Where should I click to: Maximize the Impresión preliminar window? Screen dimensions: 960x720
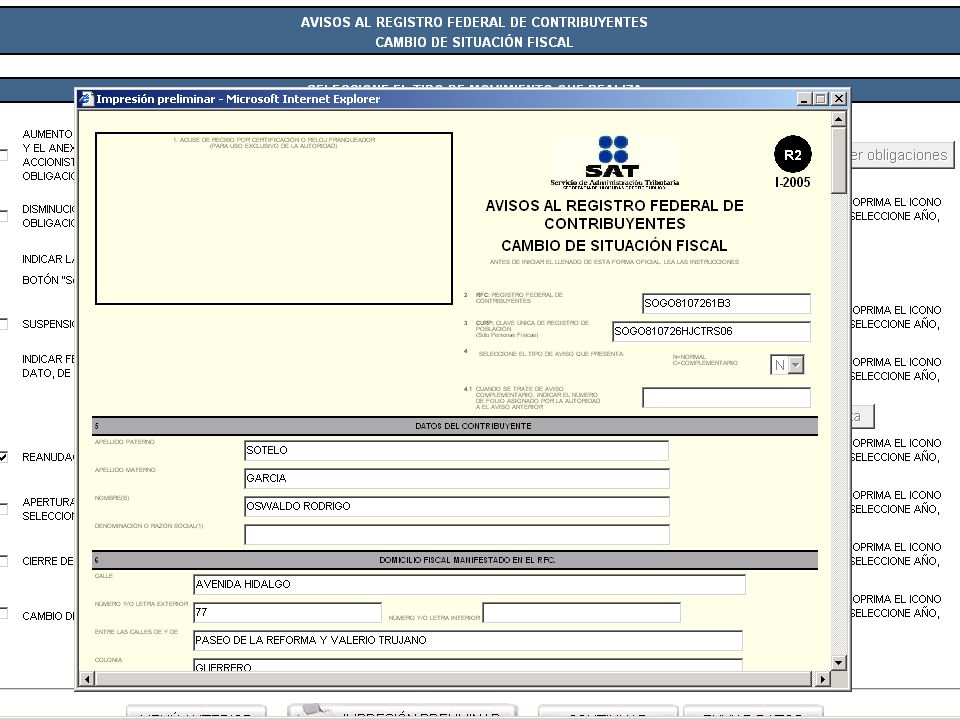(822, 99)
